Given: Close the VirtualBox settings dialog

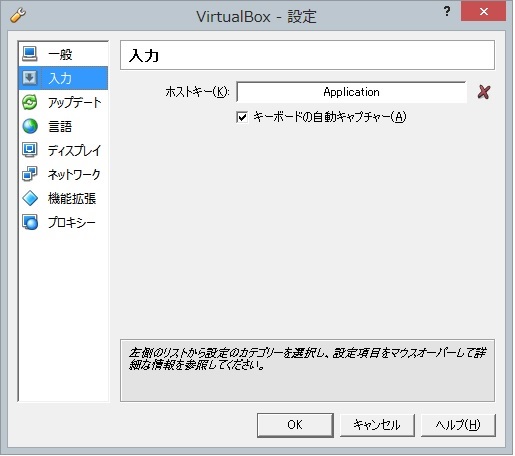Looking at the screenshot, I should [483, 11].
